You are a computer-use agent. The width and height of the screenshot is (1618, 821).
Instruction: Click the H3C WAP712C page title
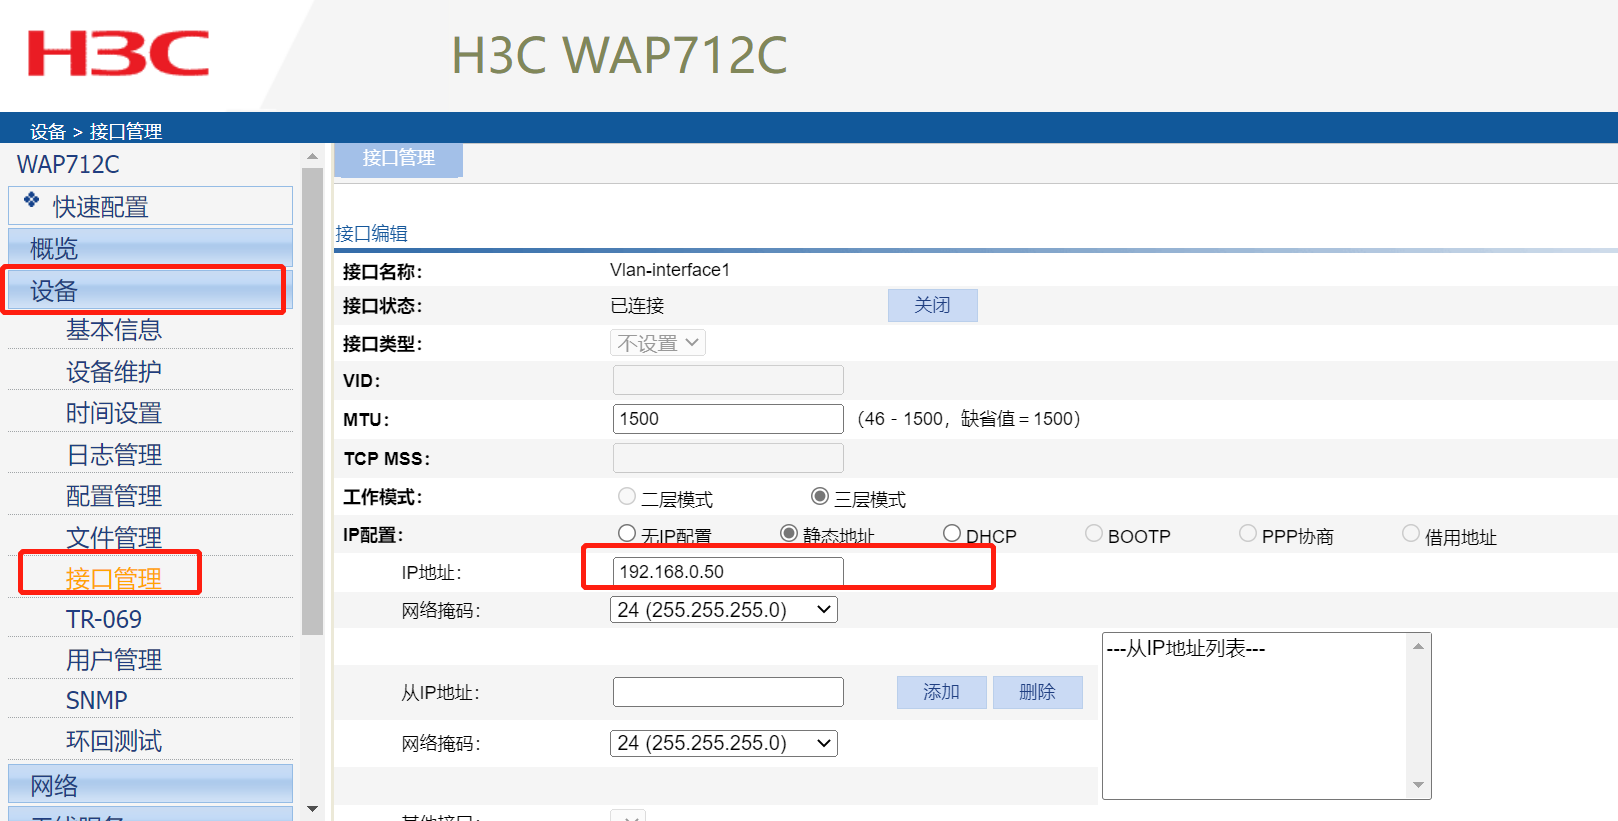coord(620,55)
